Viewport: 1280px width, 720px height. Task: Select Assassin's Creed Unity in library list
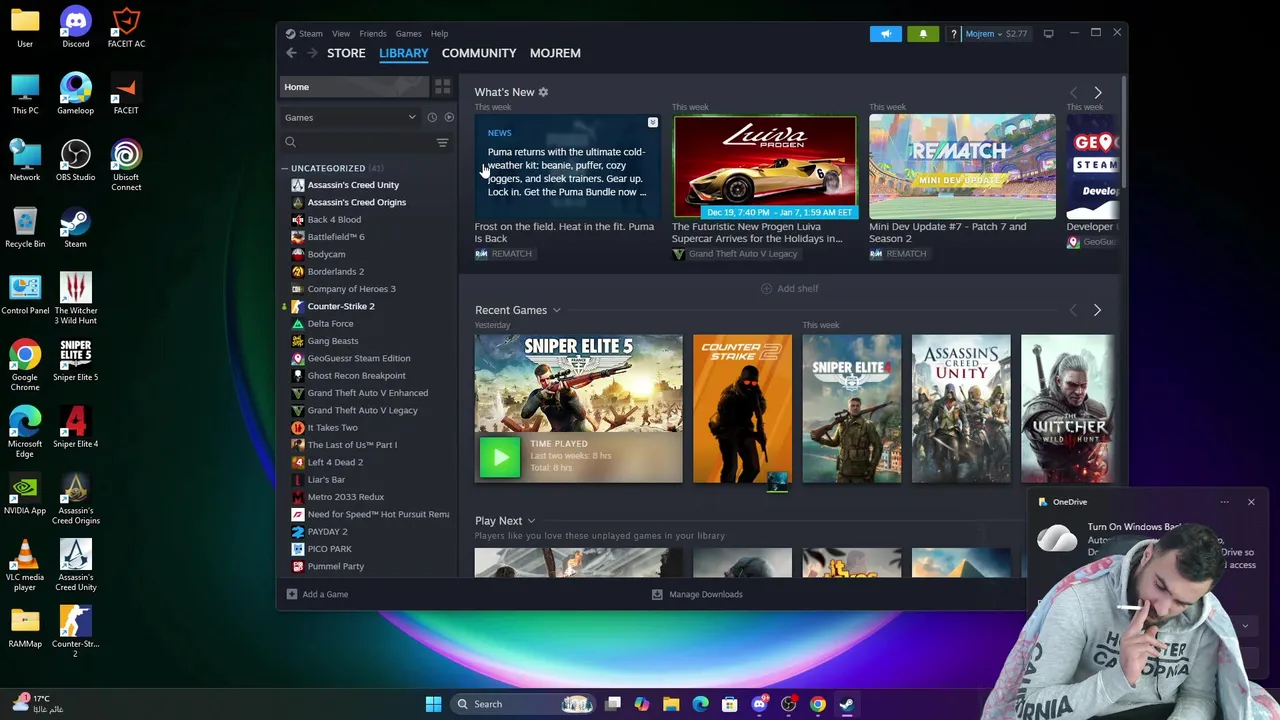click(353, 185)
